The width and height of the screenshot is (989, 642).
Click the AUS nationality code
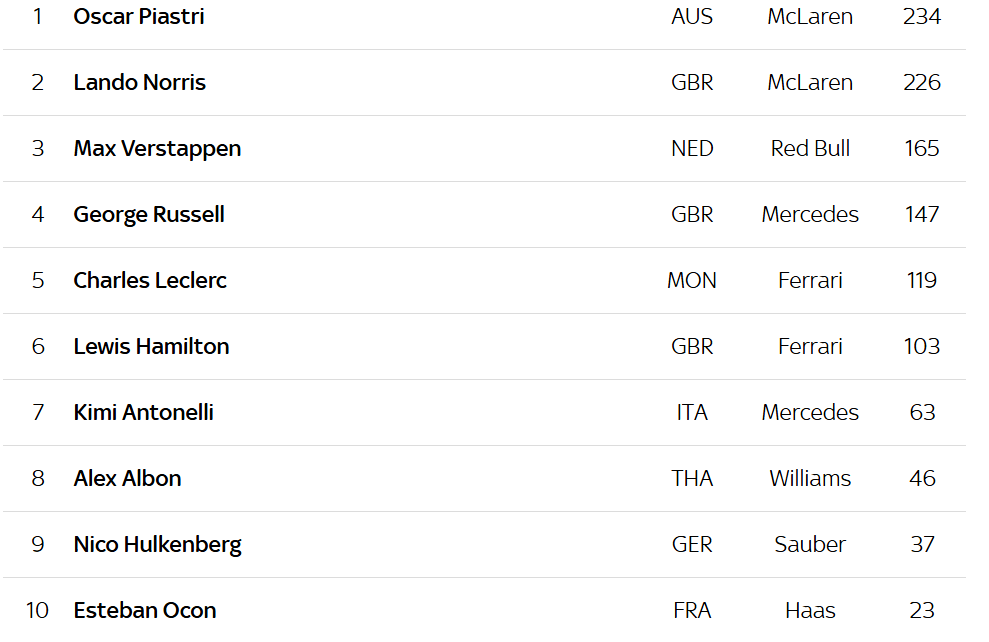[692, 17]
